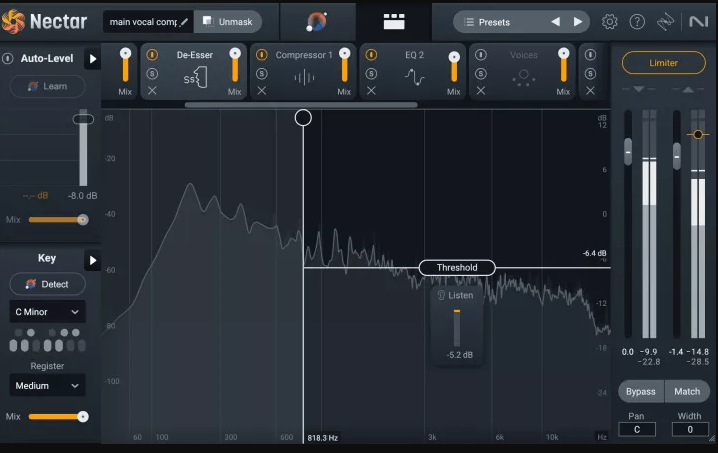Screen dimensions: 718x453
Task: Open the Vocal Assistant icon
Action: 316,22
